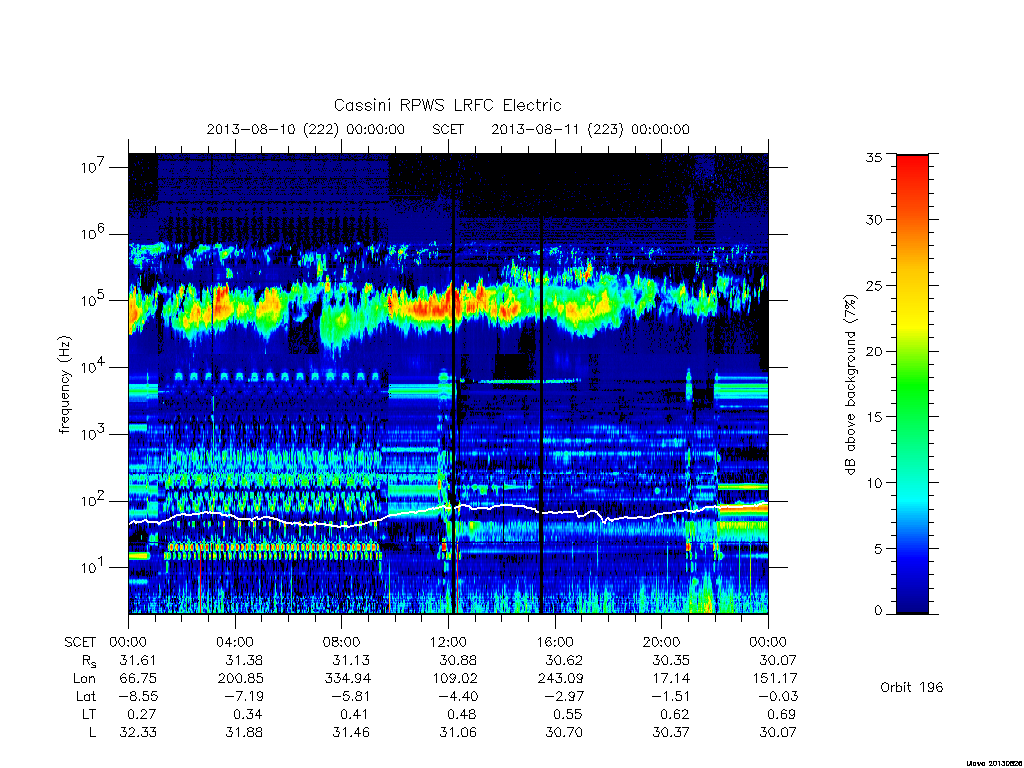1024x768 pixels.
Task: Click the 10^1 frequency tick label
Action: [x=93, y=566]
